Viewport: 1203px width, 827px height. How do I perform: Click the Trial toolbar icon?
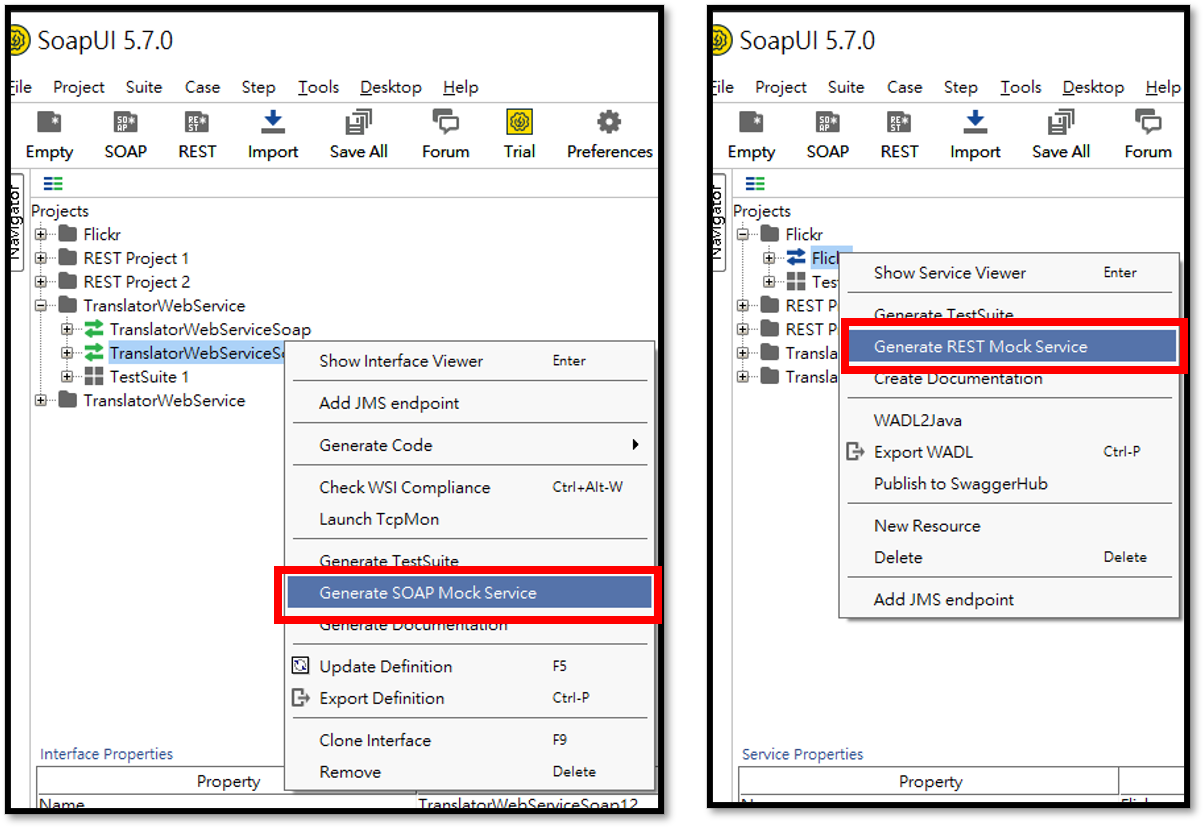(x=519, y=123)
